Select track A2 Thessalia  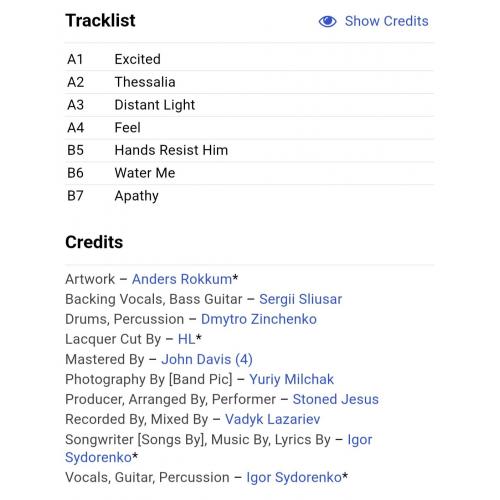pos(249,82)
